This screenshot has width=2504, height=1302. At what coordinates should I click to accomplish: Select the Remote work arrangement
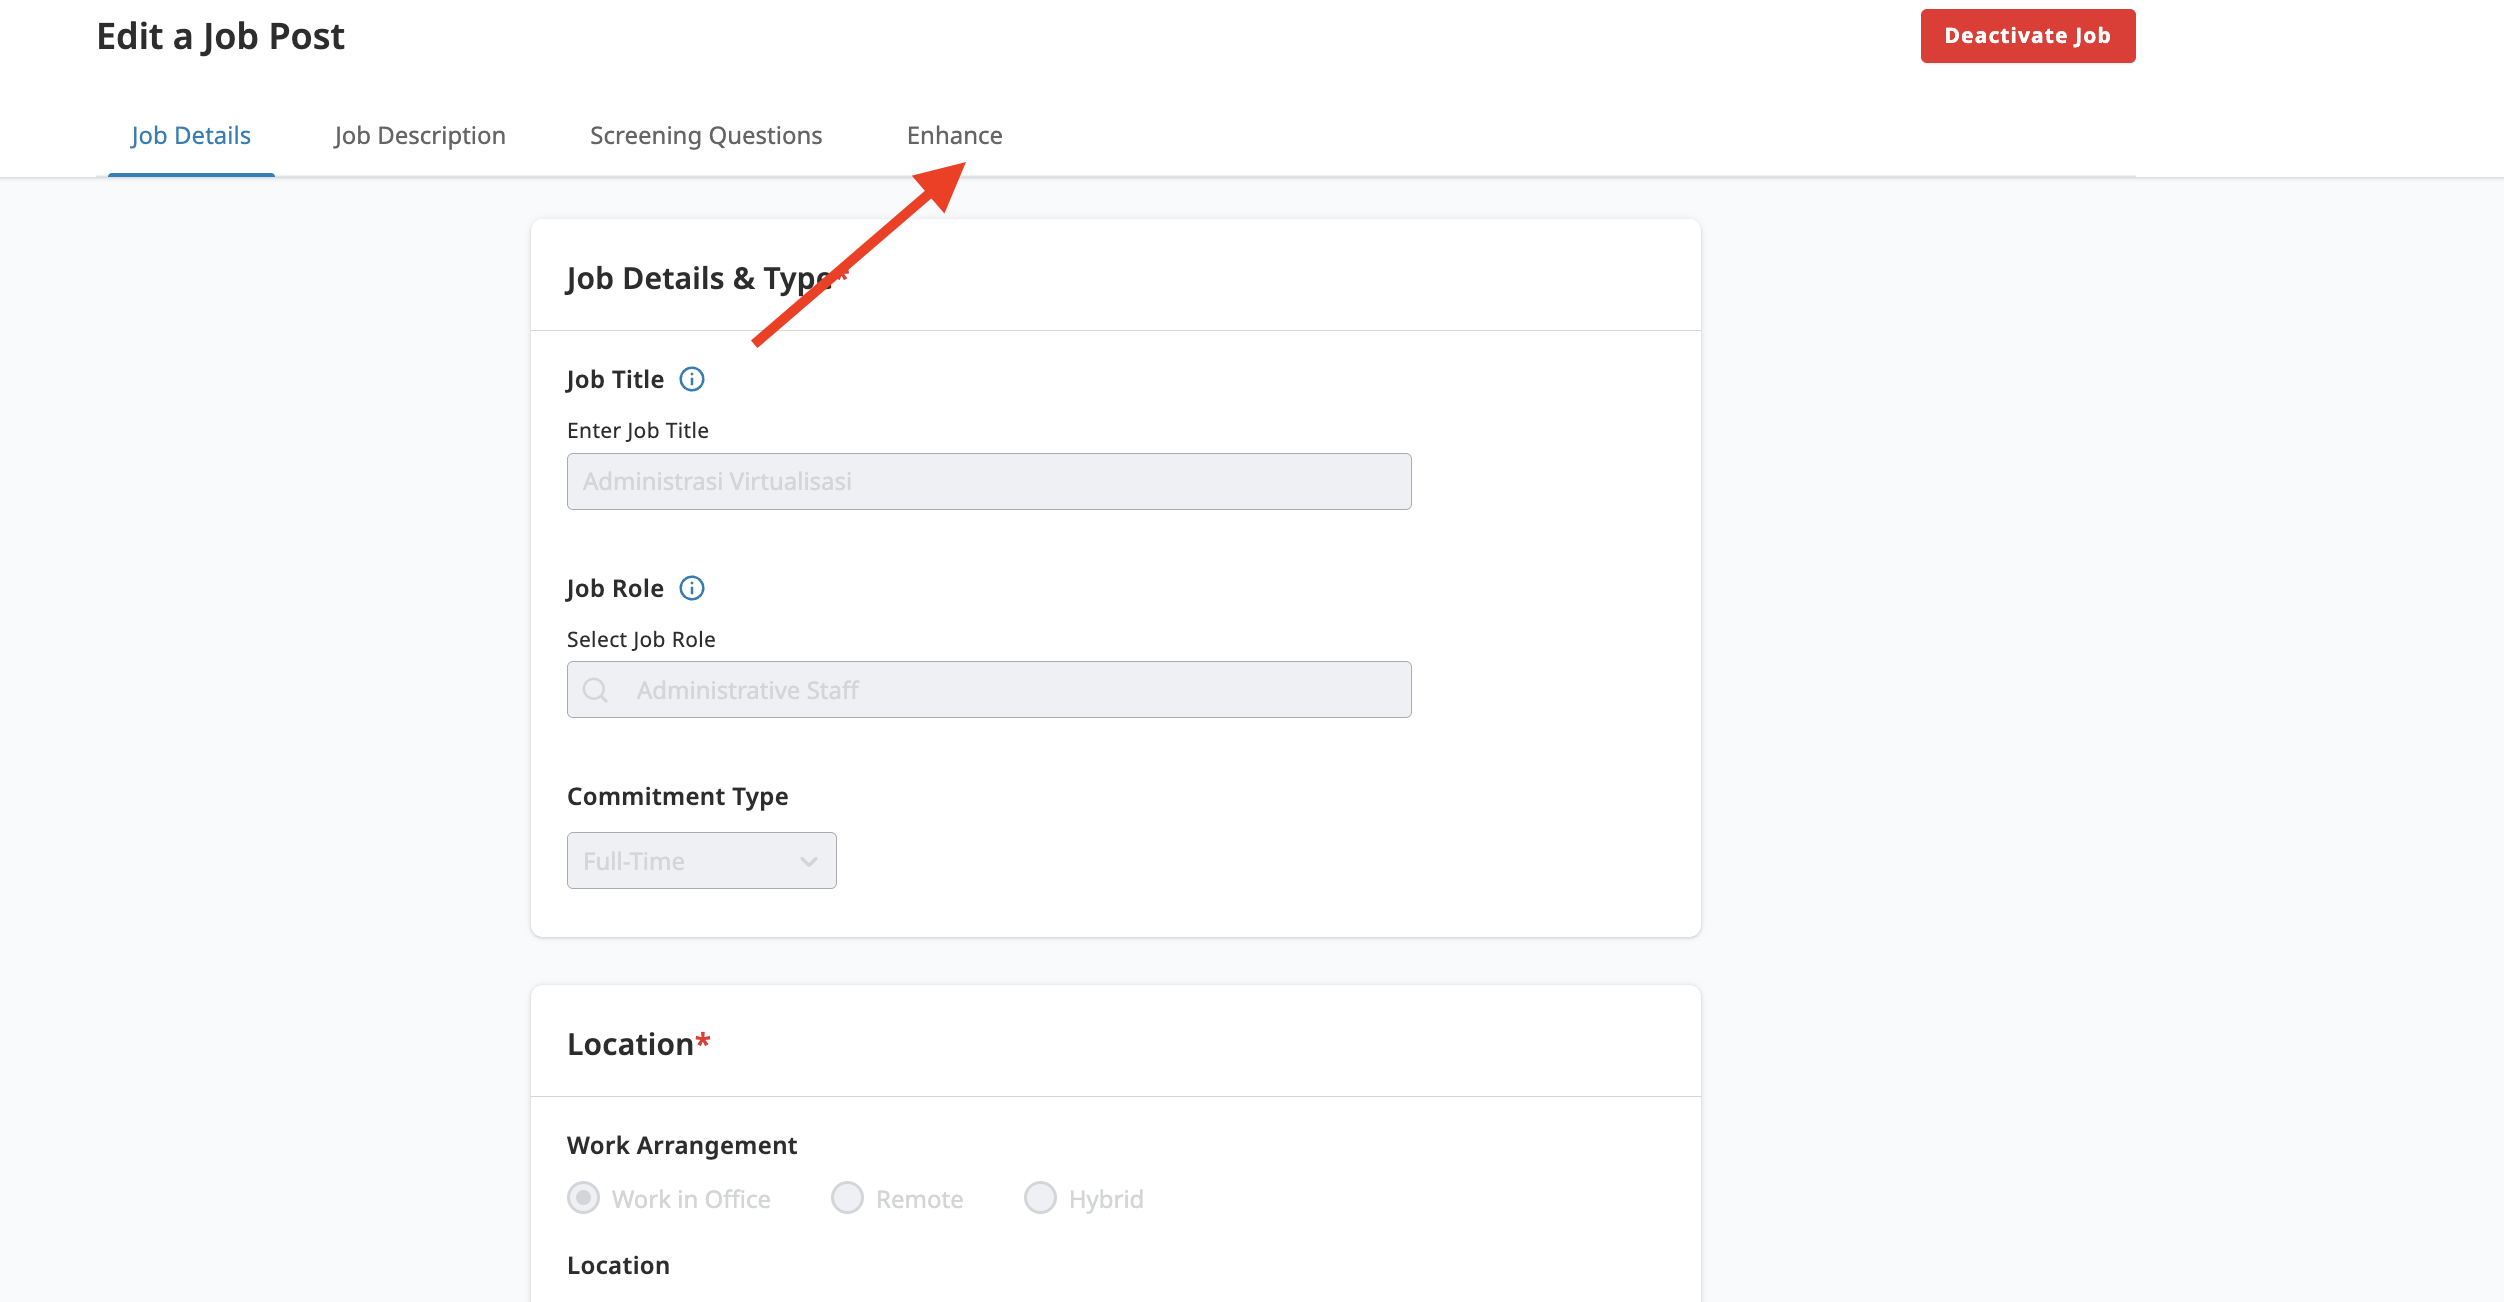pyautogui.click(x=847, y=1198)
